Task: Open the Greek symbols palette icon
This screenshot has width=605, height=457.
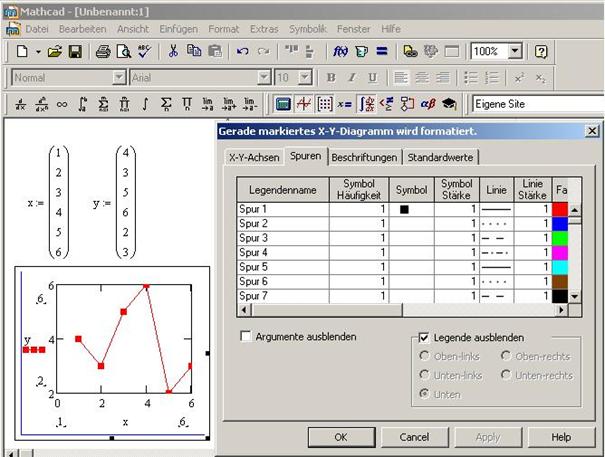Action: (428, 104)
